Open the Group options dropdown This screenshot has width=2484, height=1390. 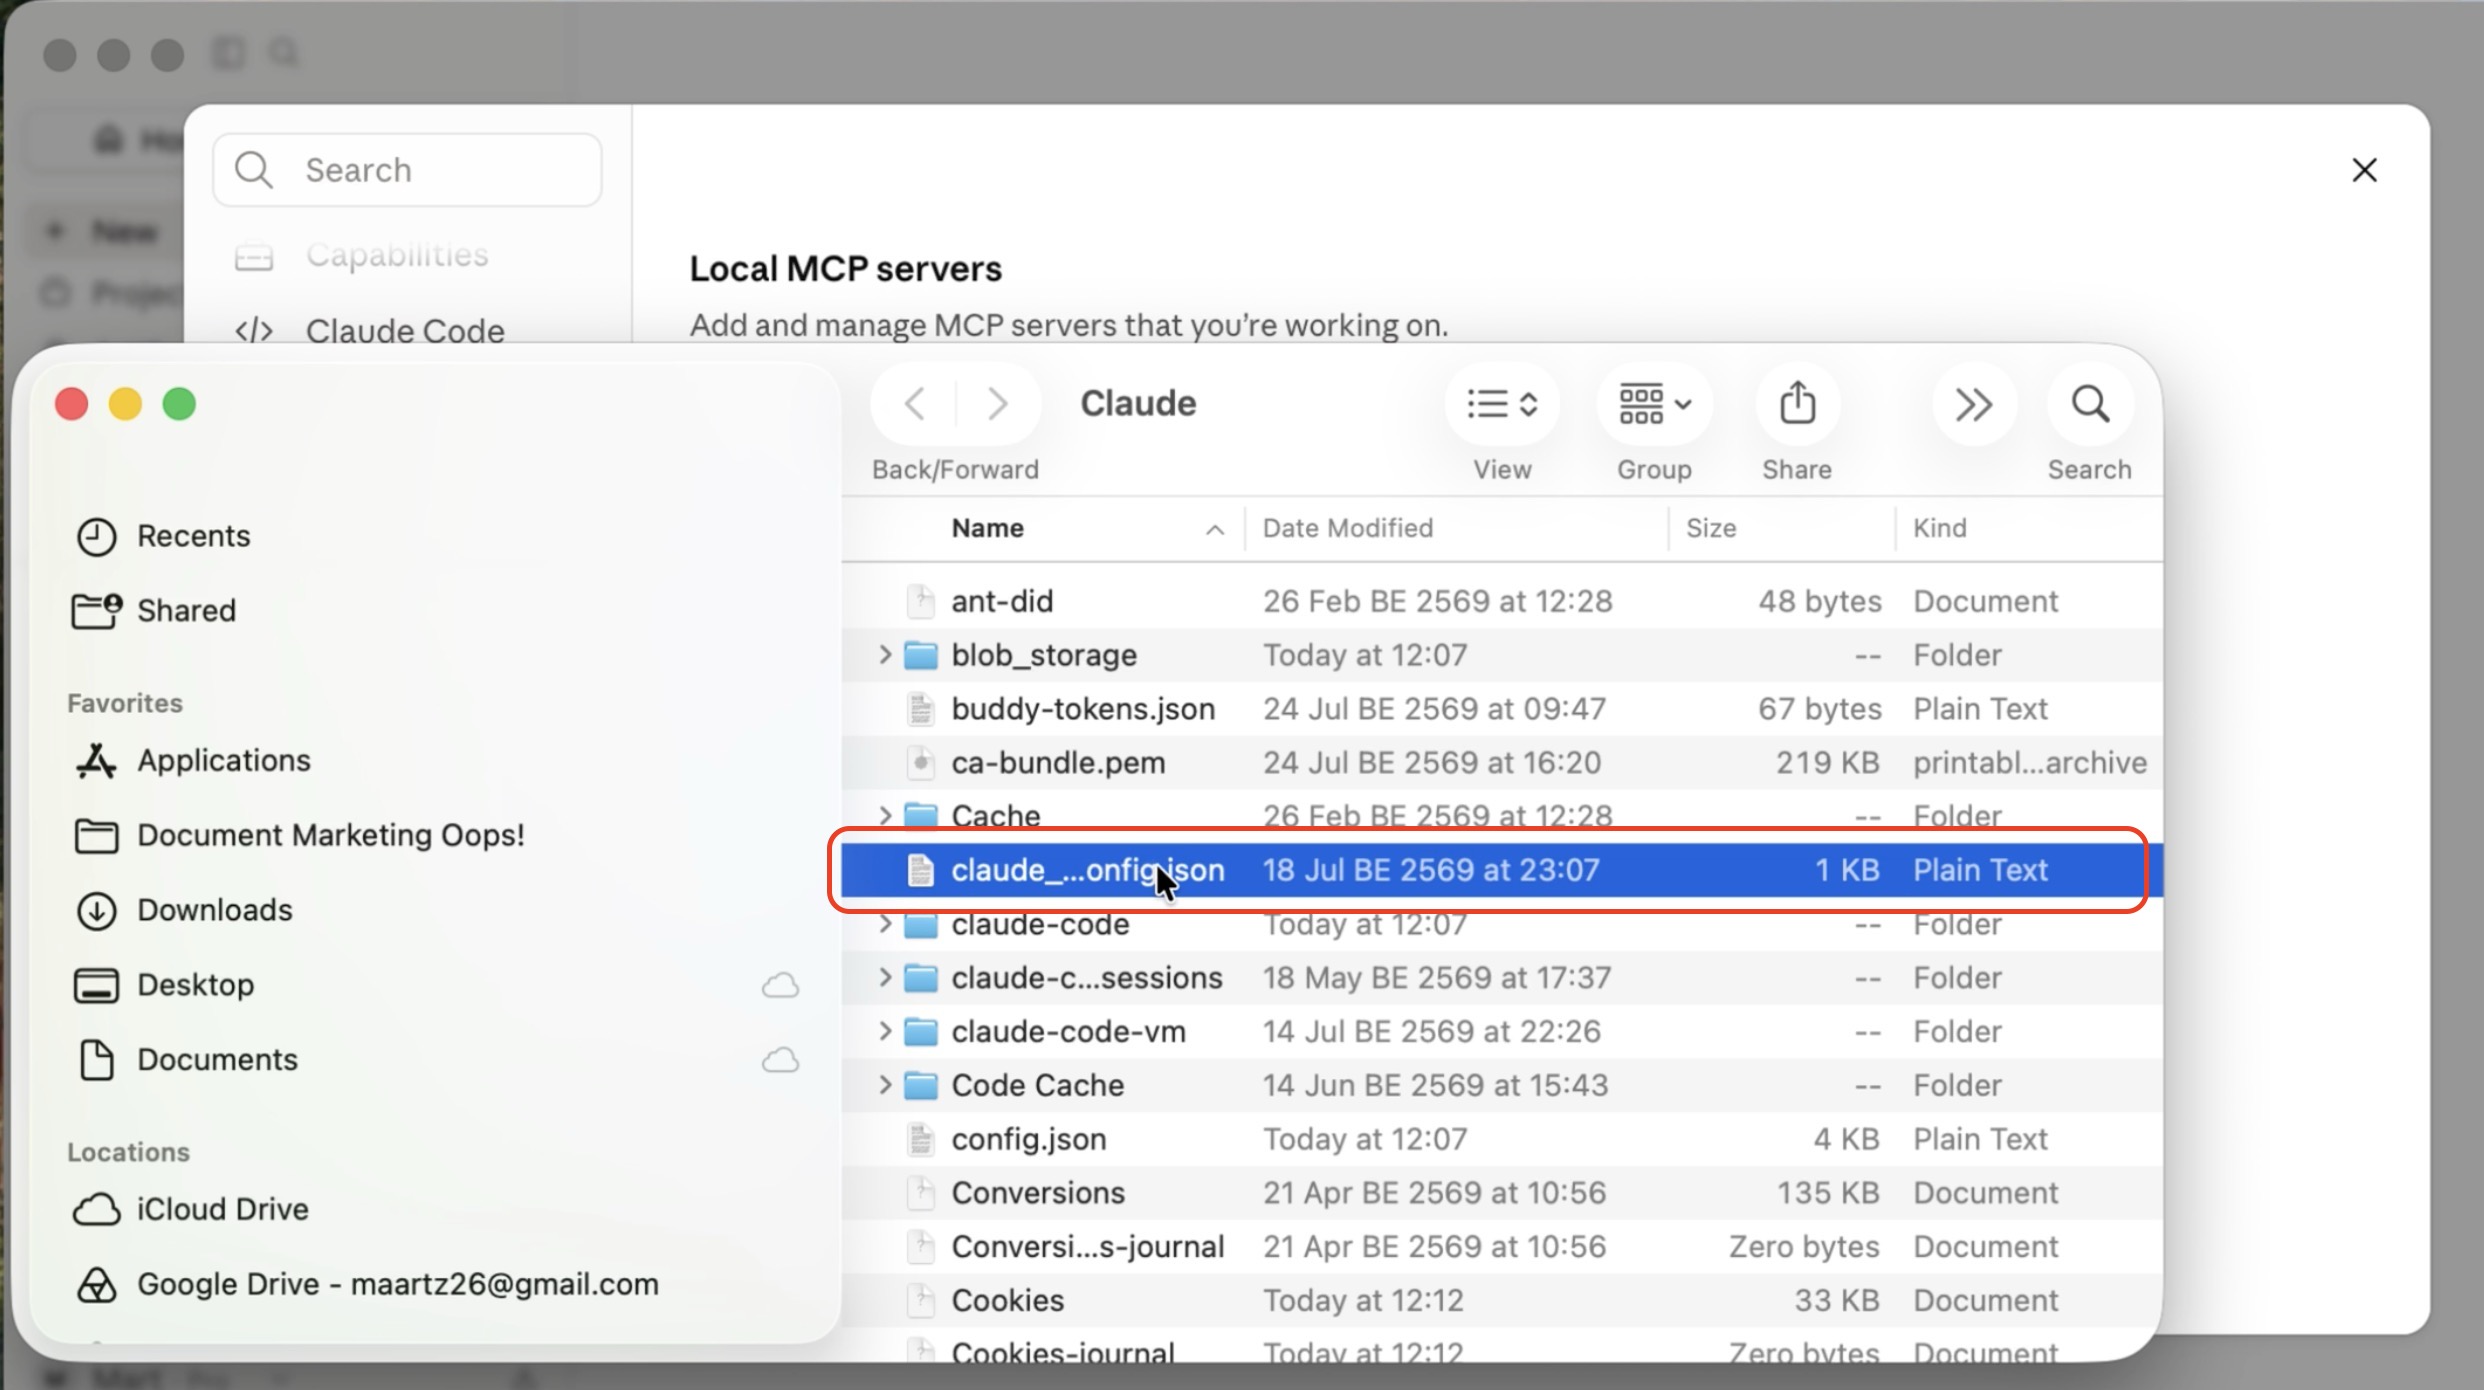point(1655,404)
